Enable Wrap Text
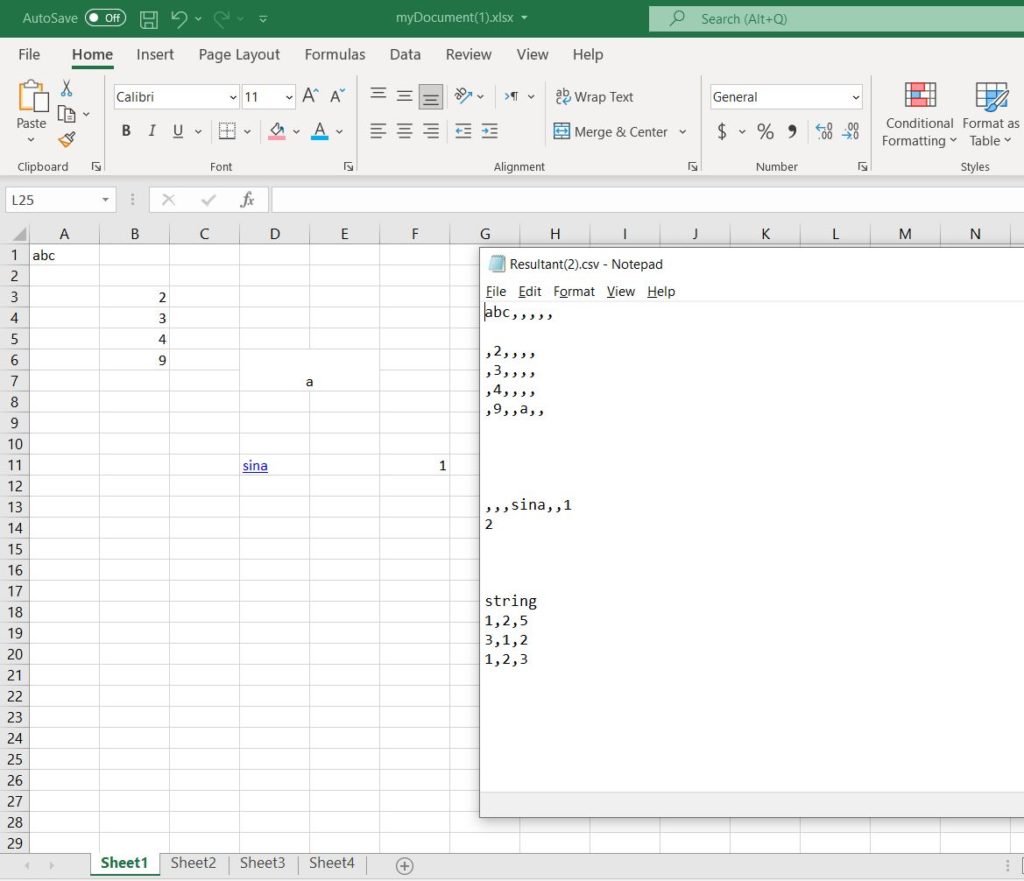 pyautogui.click(x=595, y=96)
